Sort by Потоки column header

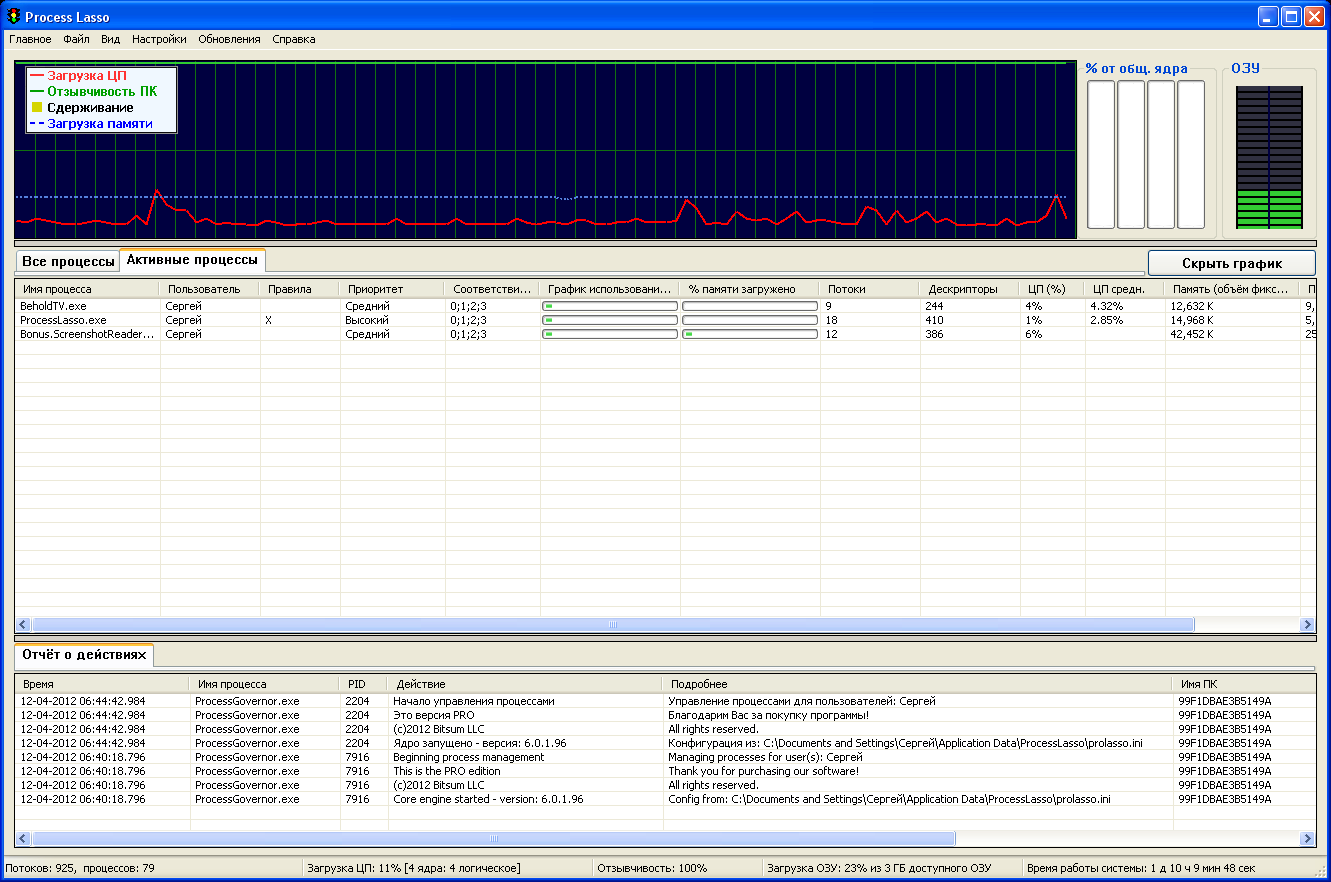(869, 289)
